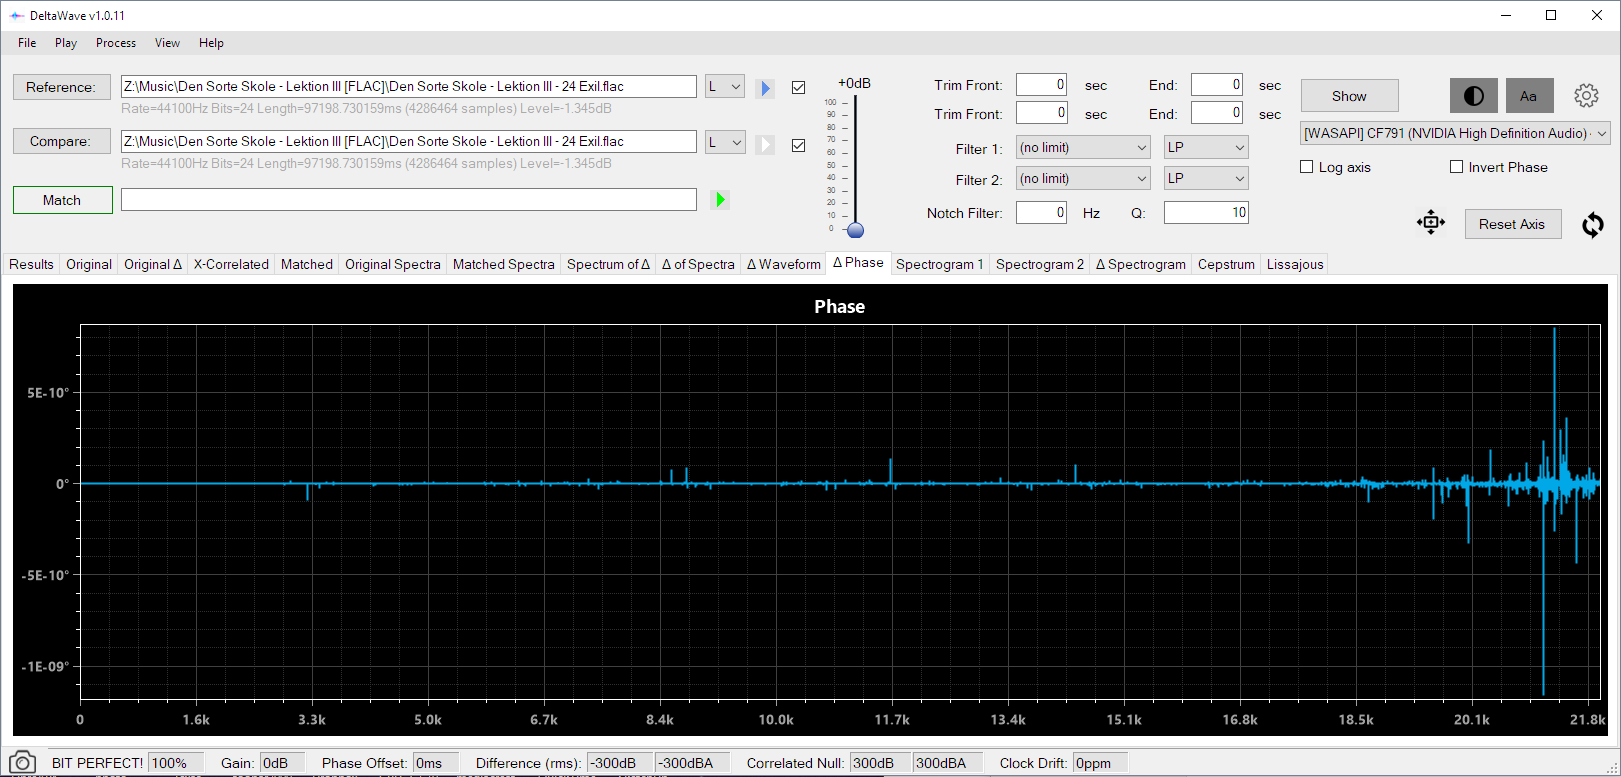Screen dimensions: 1621x777
Task: Switch to the X-Correlated tab
Action: [231, 264]
